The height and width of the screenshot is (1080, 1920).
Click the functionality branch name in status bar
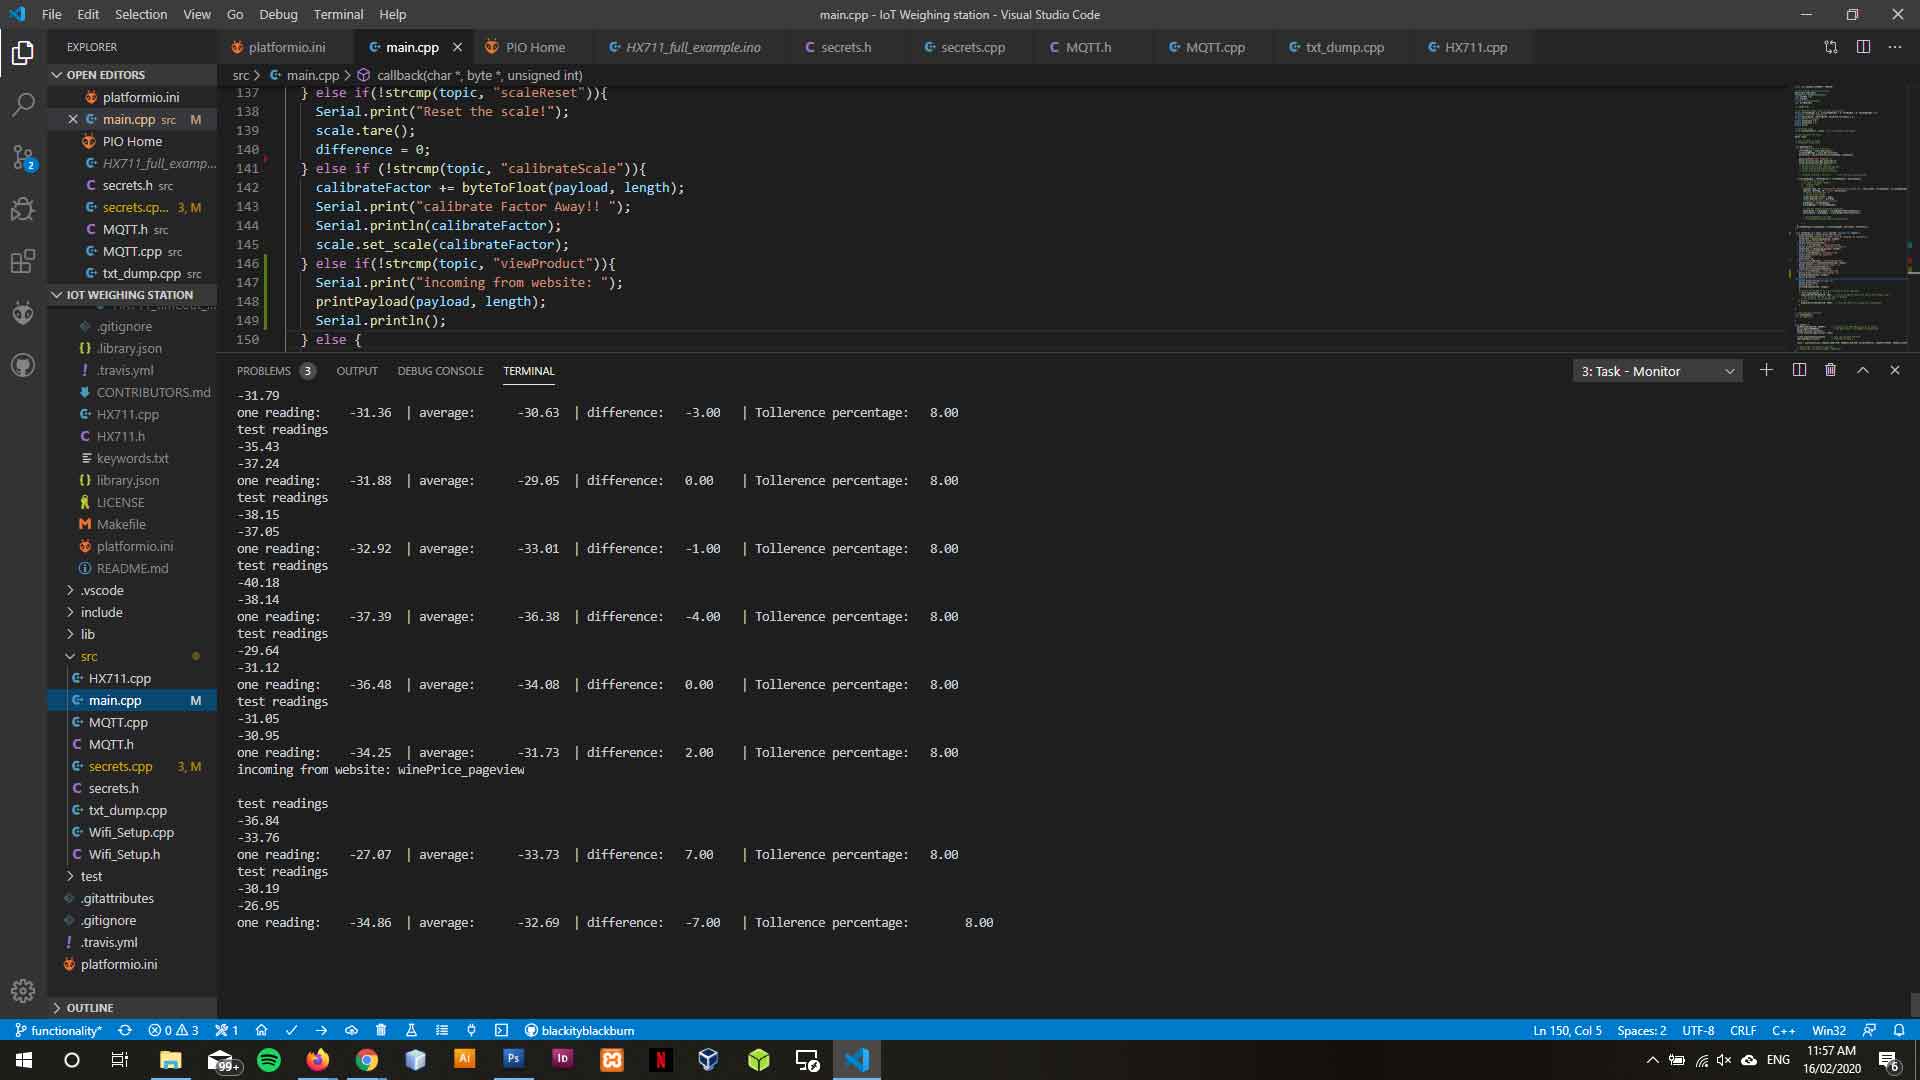click(65, 1030)
